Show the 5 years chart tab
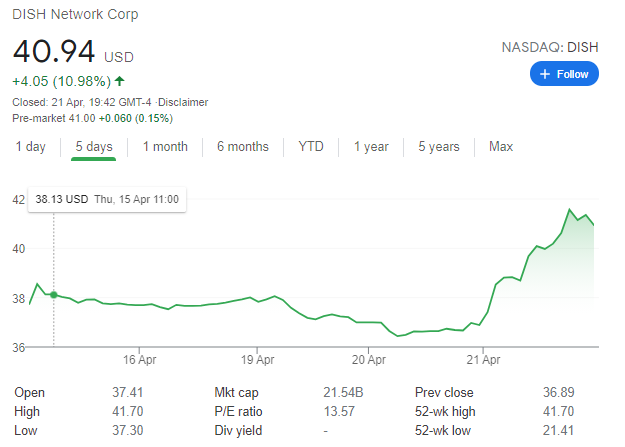This screenshot has height=447, width=625. click(x=439, y=147)
